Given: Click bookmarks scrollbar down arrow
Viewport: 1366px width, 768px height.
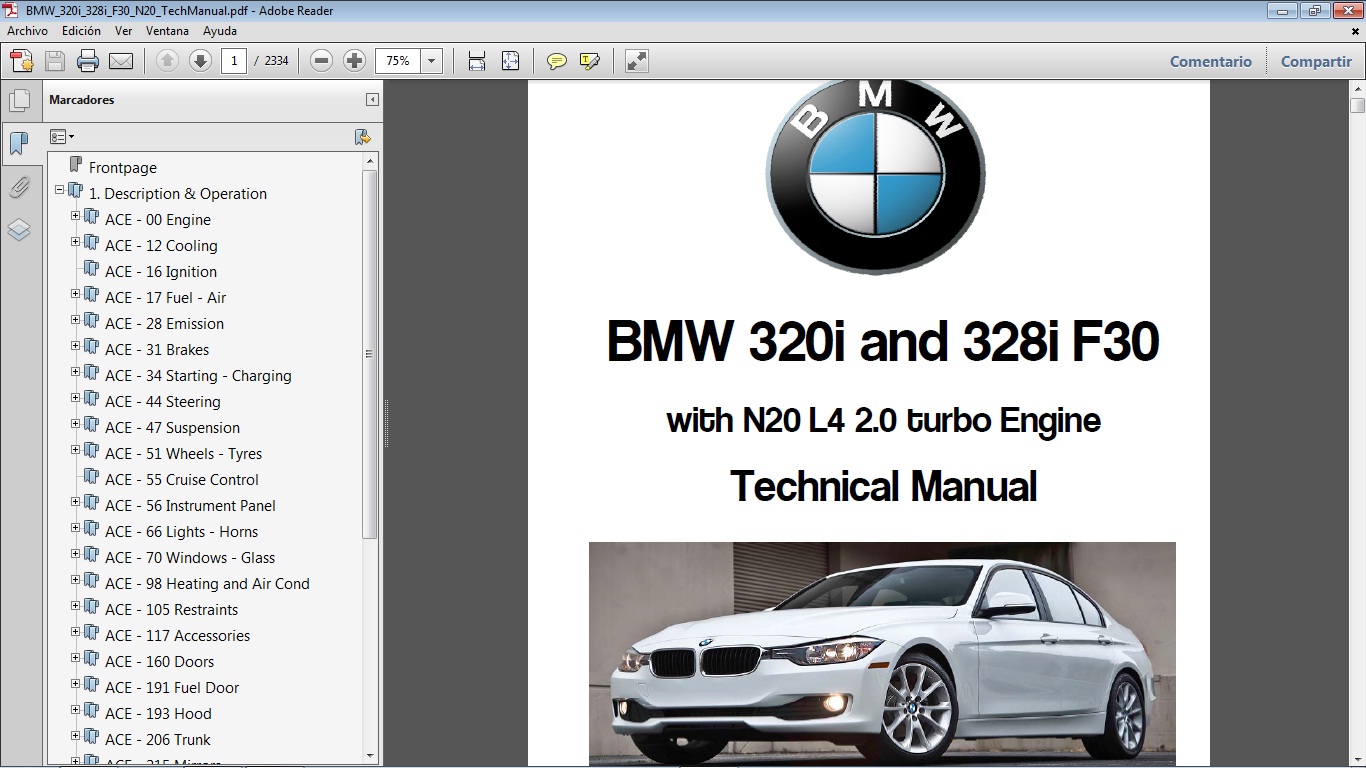Looking at the screenshot, I should click(x=370, y=755).
